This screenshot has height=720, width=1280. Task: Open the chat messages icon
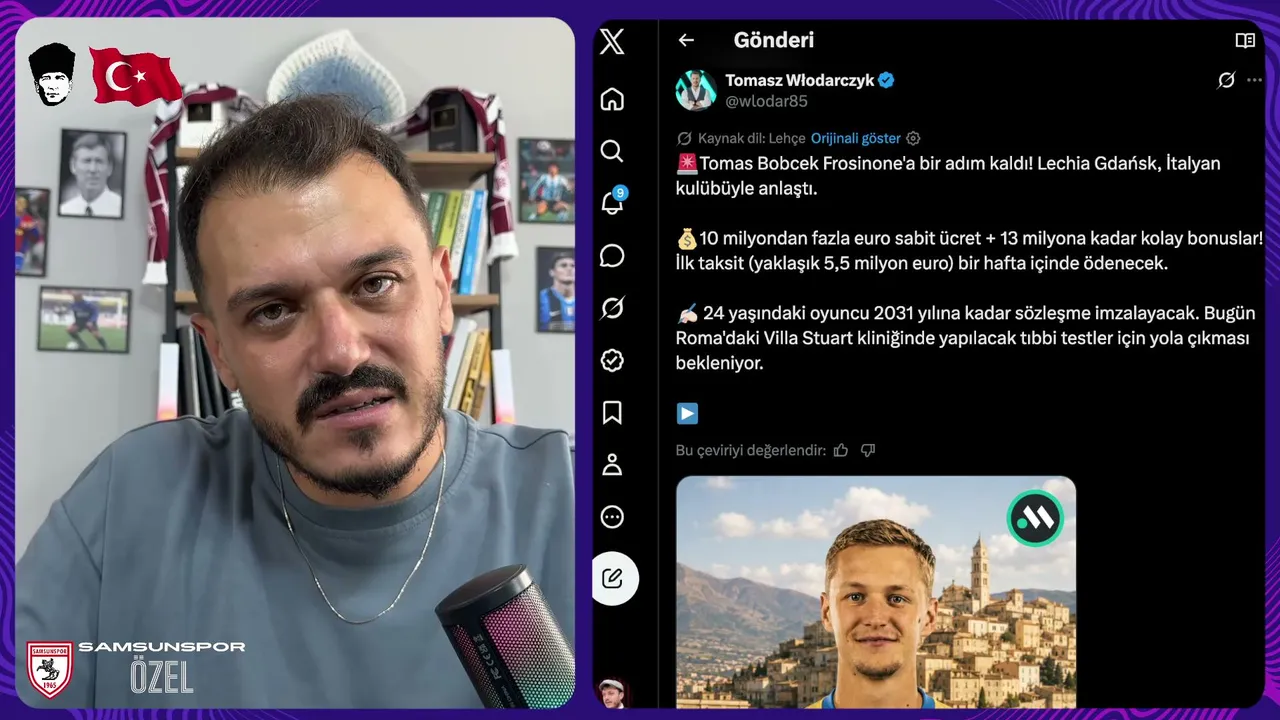(612, 256)
